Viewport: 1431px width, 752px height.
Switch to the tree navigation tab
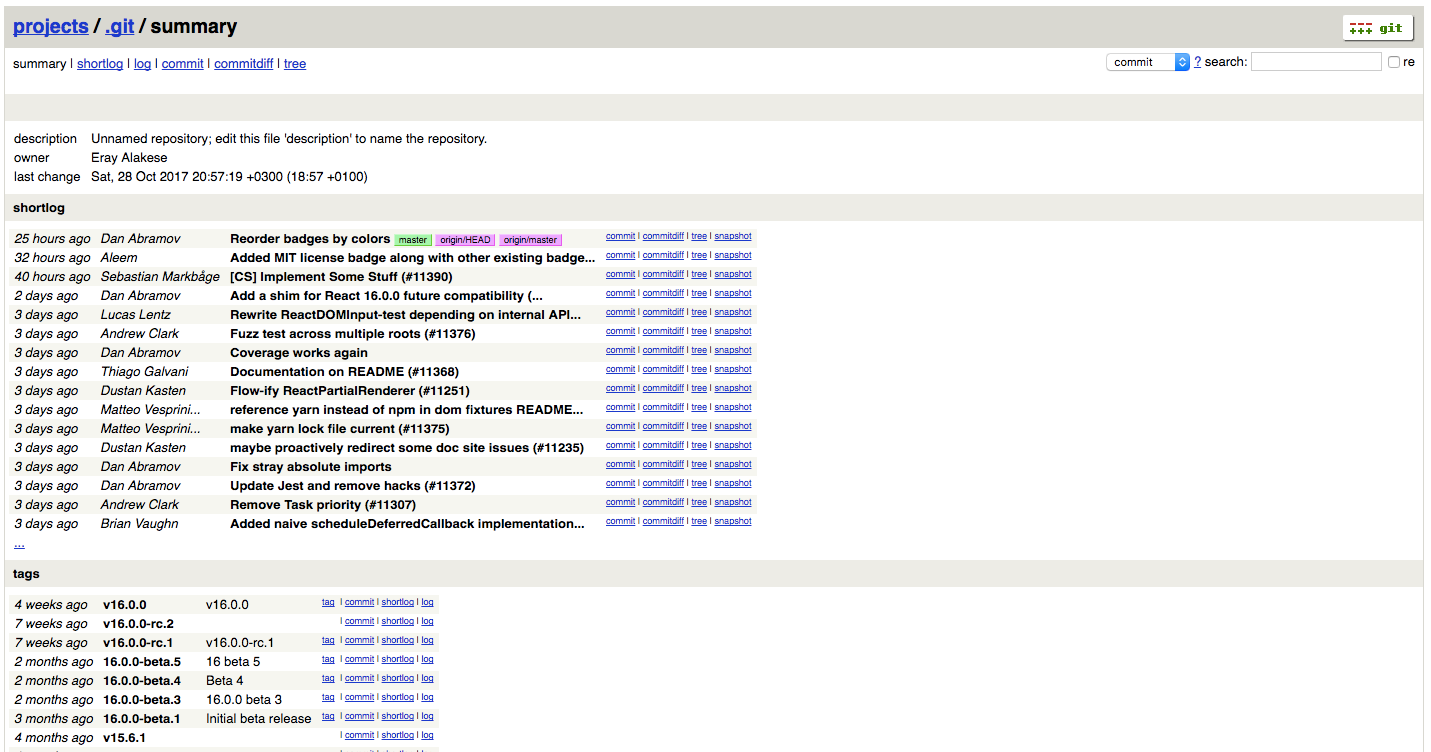point(295,64)
